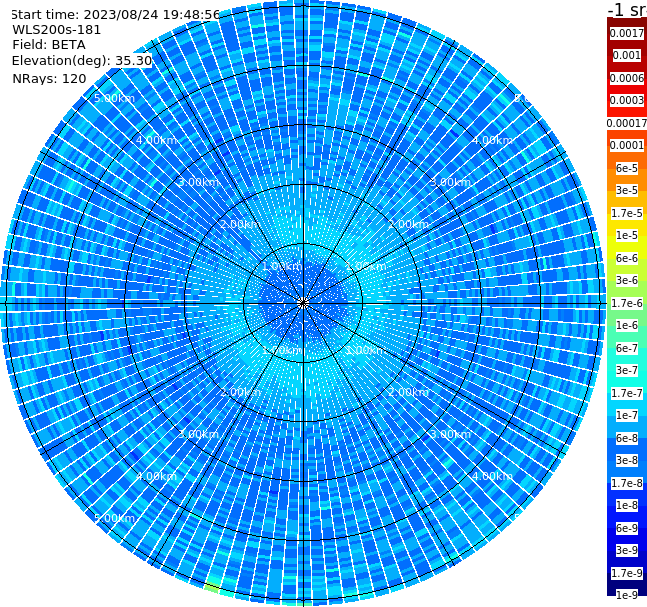The image size is (647, 607).
Task: Click the 5.00km range label in lower-left quadrant
Action: click(114, 518)
